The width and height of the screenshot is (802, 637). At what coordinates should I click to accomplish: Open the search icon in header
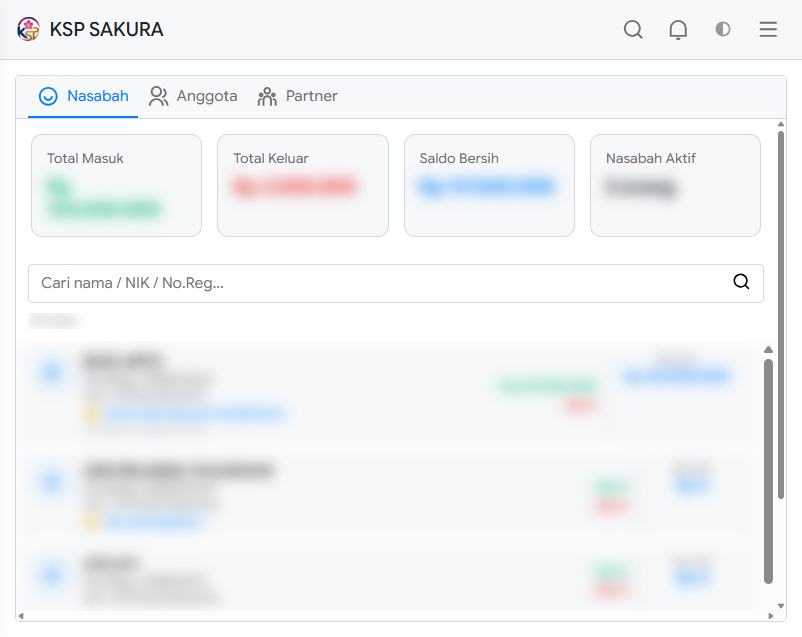[x=633, y=30]
